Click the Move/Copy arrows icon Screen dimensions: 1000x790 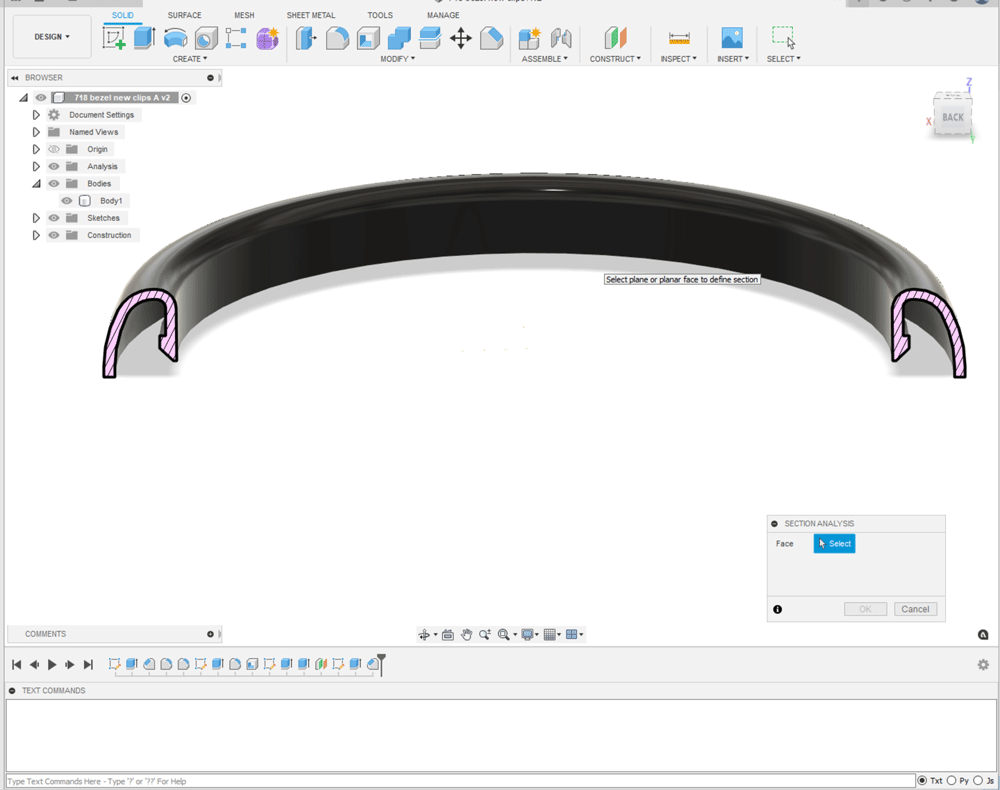click(x=460, y=39)
